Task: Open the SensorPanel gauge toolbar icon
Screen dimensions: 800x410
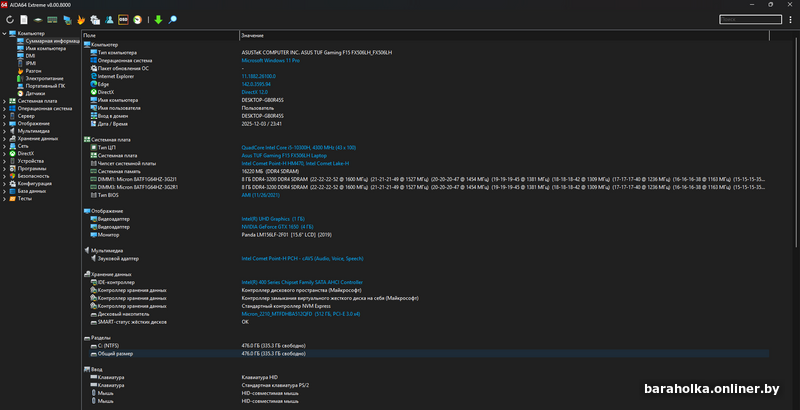Action: [x=137, y=20]
